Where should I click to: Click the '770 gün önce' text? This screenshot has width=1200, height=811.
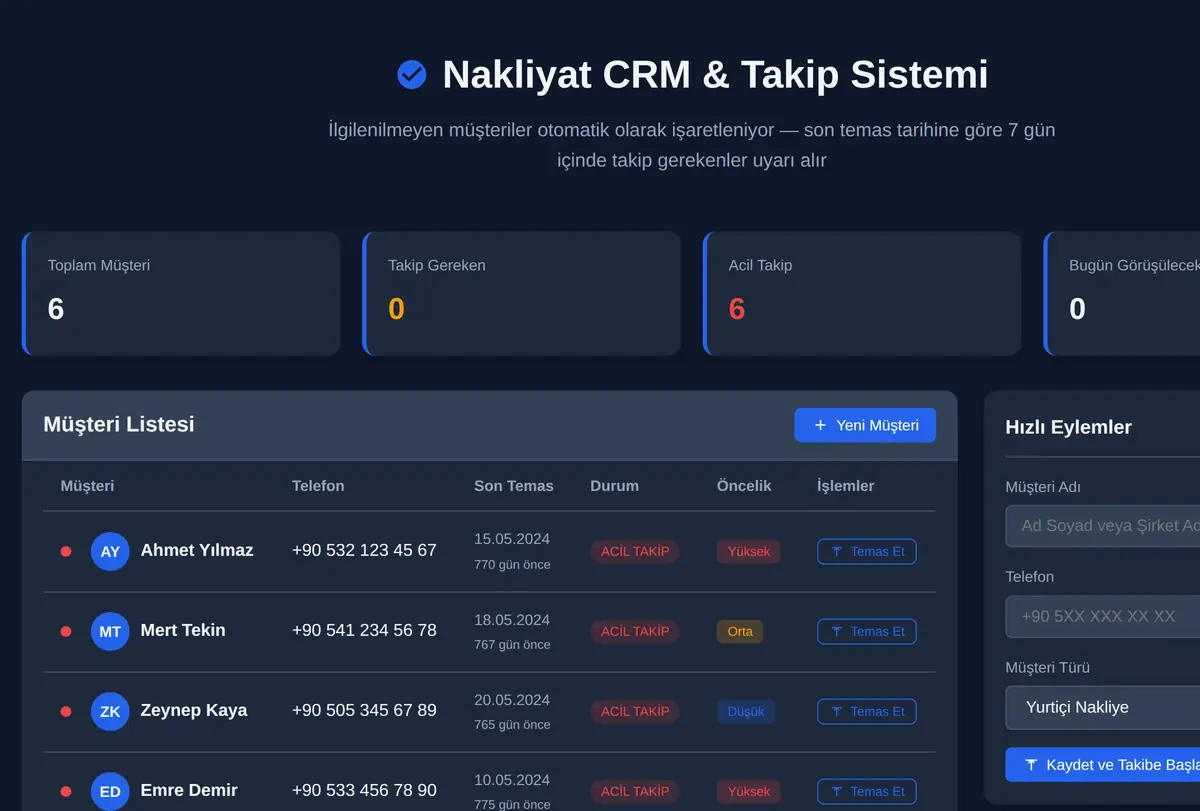click(512, 565)
